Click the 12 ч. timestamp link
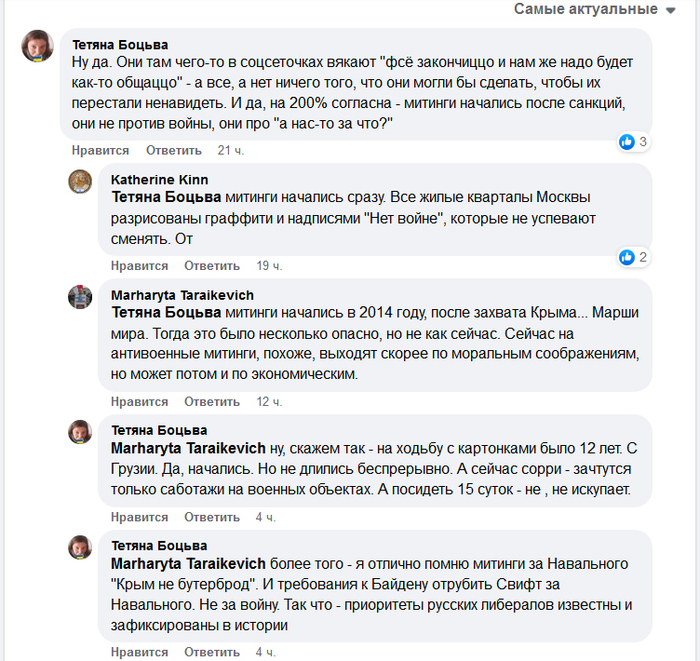 [x=269, y=401]
